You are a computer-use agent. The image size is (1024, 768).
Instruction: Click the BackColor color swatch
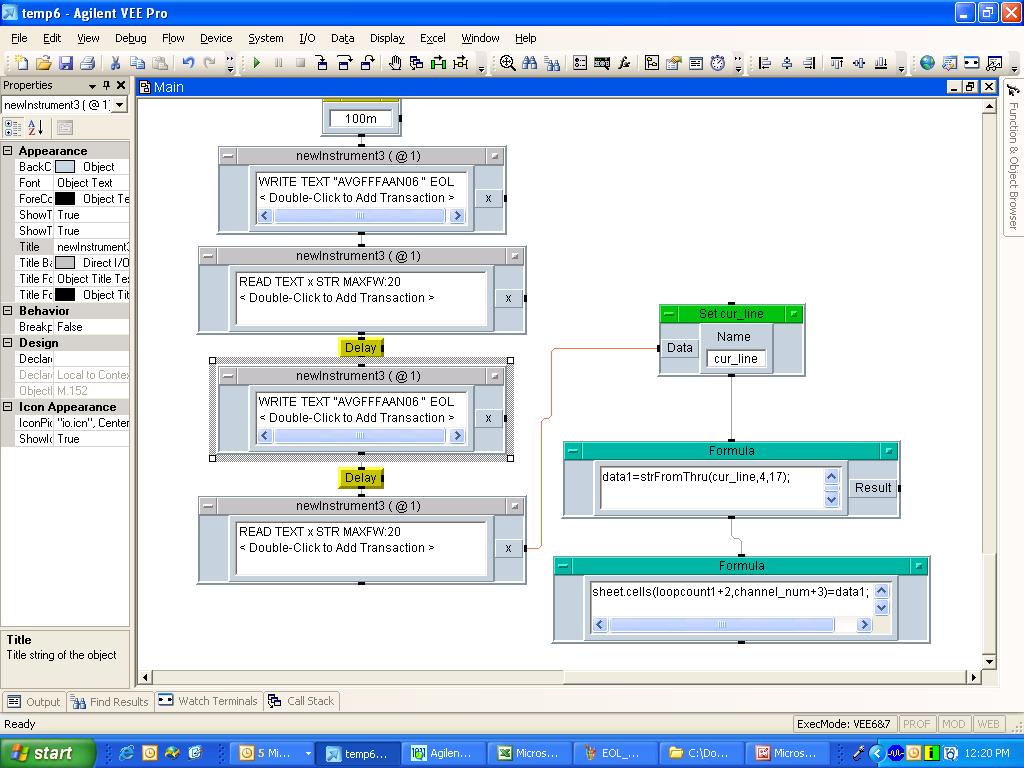[x=64, y=167]
